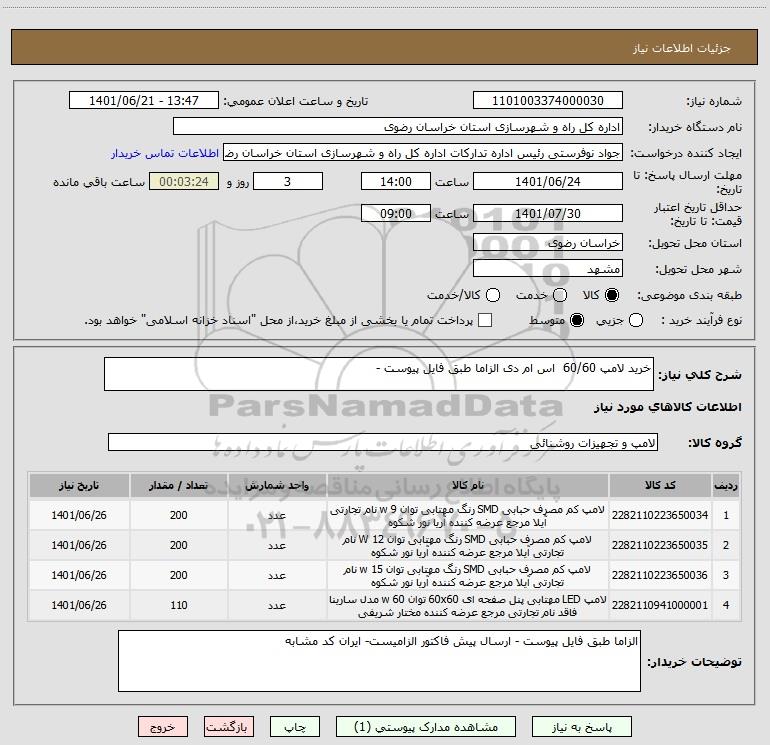Click the price validity date 1401/07/30
Viewport: 770px width, 745px height.
point(548,213)
